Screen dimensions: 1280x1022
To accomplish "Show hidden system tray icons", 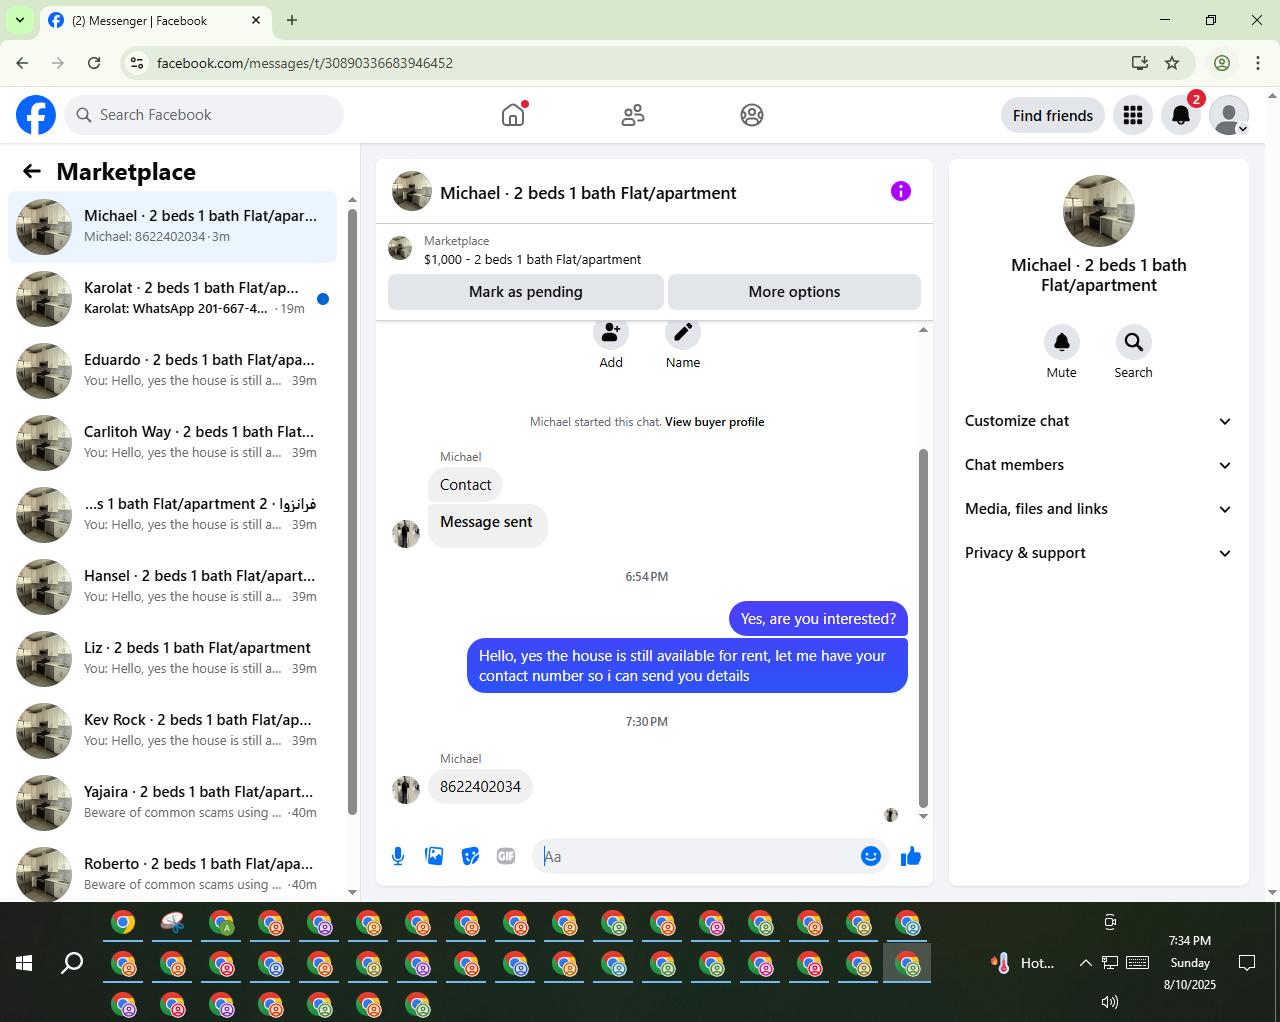I will [1085, 963].
